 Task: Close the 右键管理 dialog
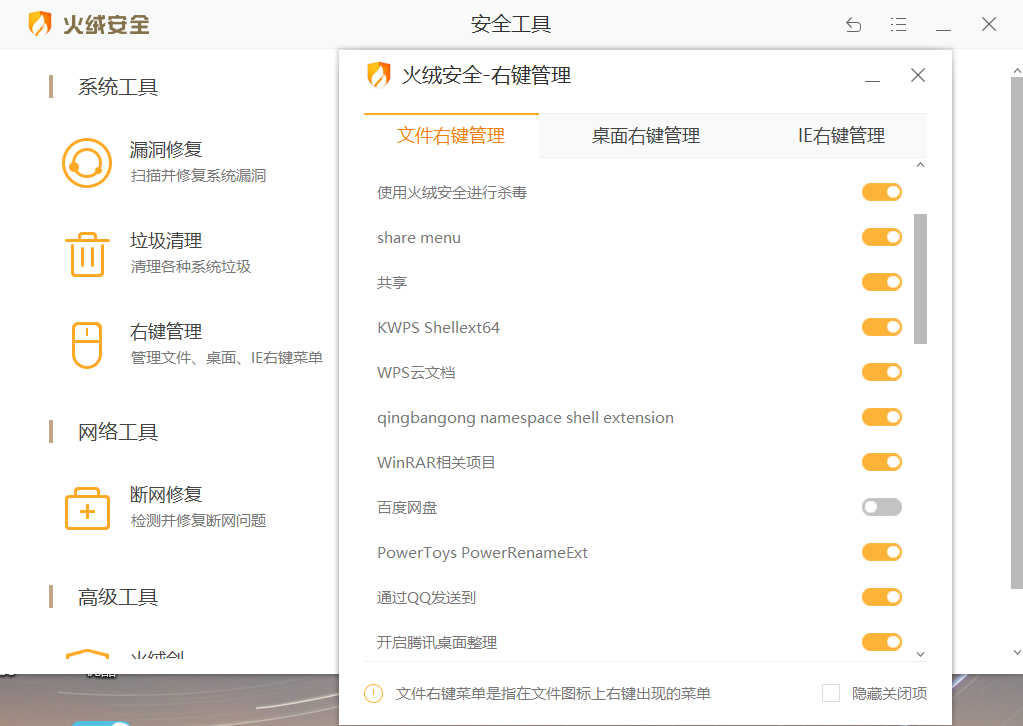click(918, 75)
